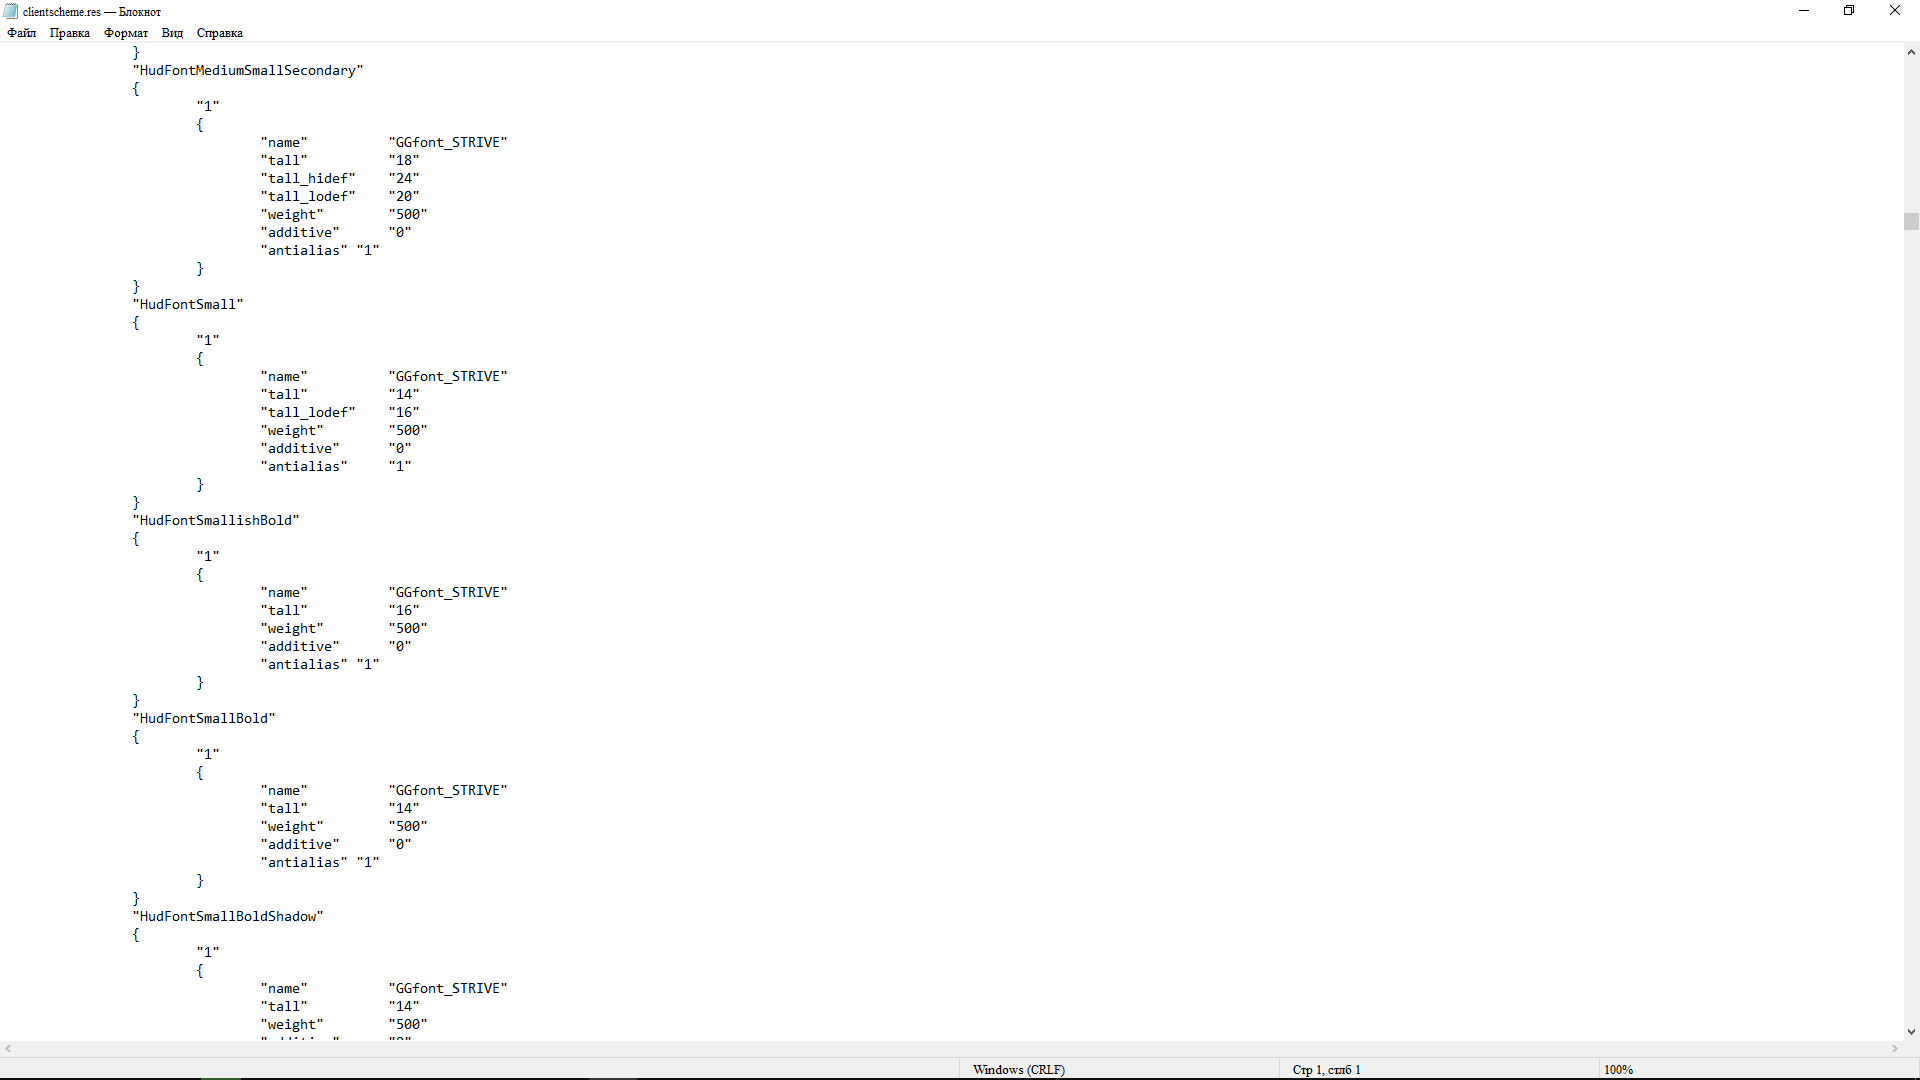
Task: Click the vertical scrollbar up arrow
Action: coord(1910,52)
